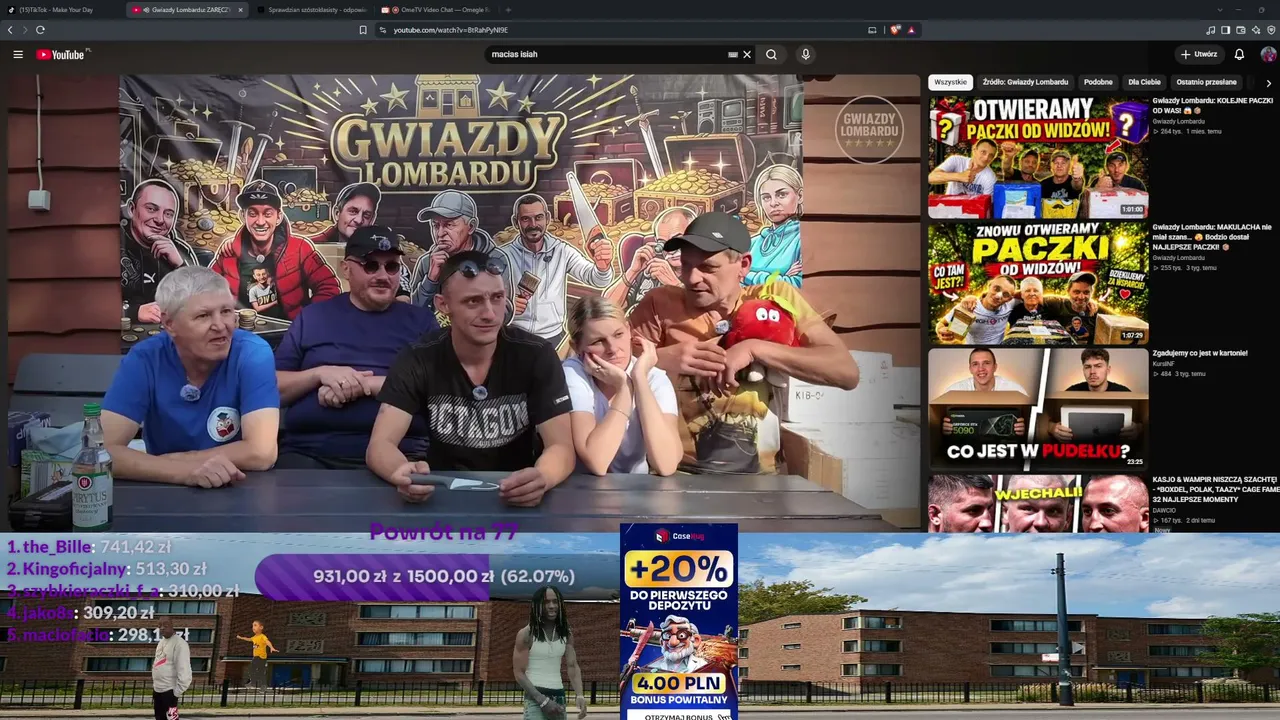Open picture-in-picture icon in the address bar
This screenshot has width=1280, height=720.
872,30
